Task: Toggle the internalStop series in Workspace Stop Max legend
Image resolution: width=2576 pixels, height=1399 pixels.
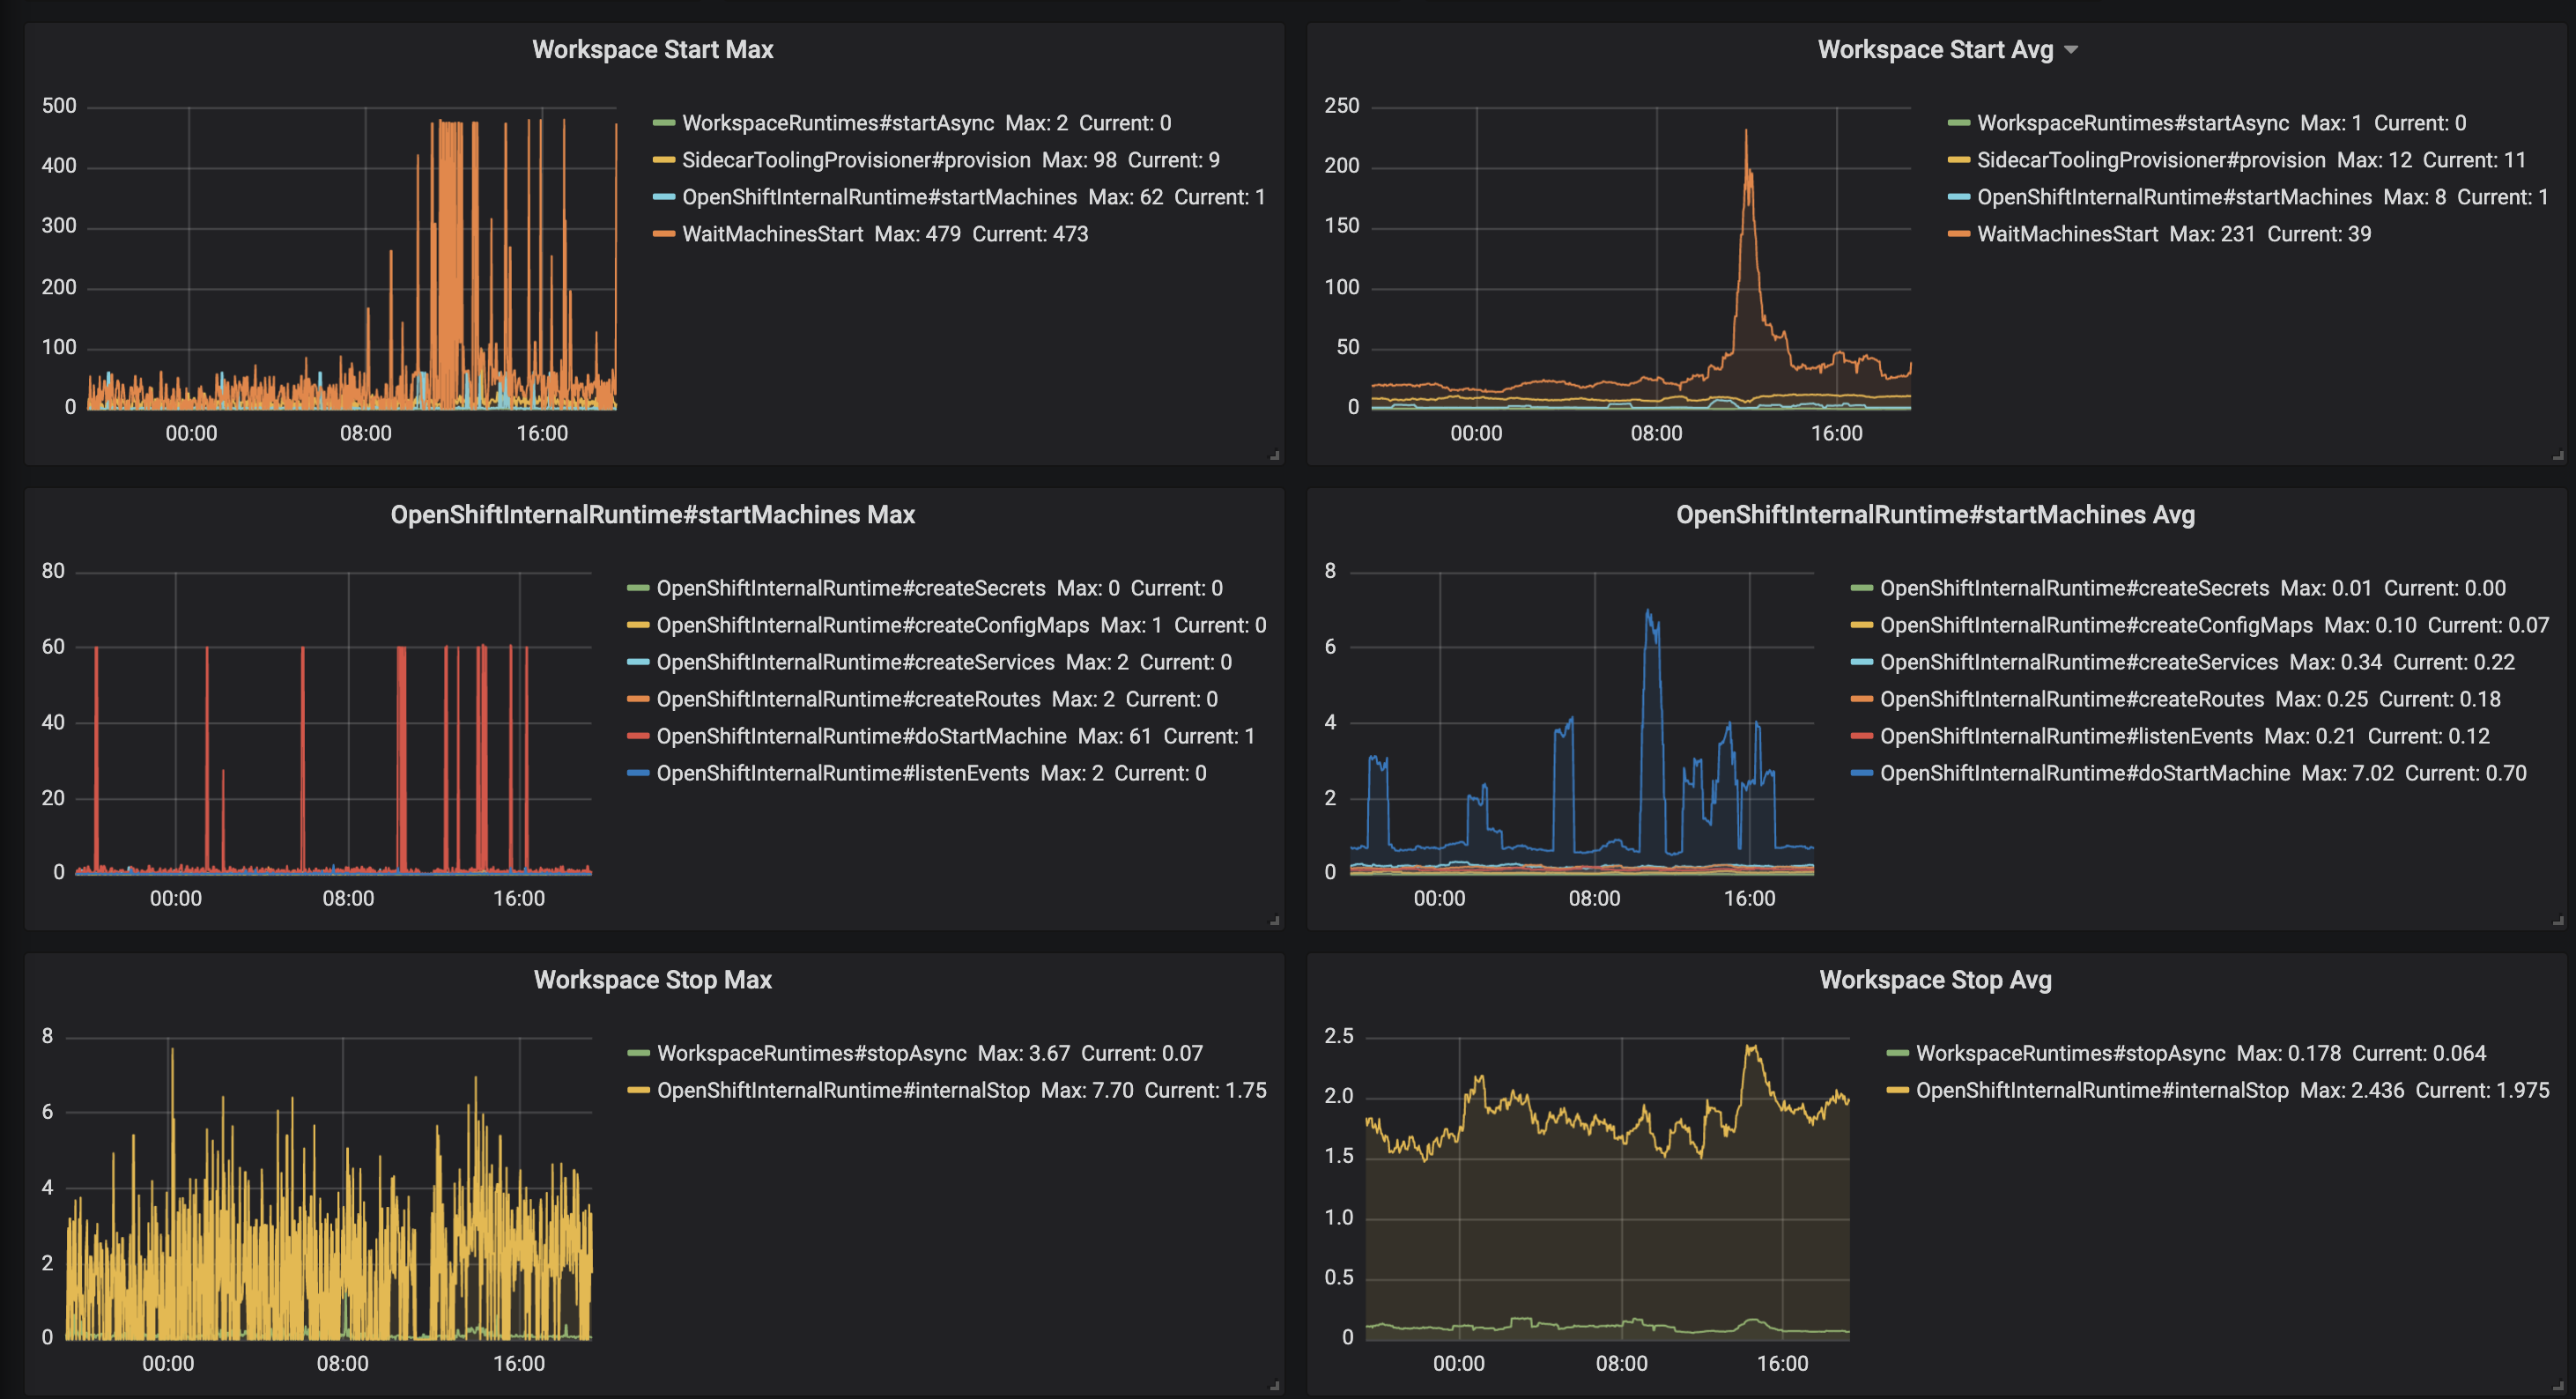Action: (x=842, y=1090)
